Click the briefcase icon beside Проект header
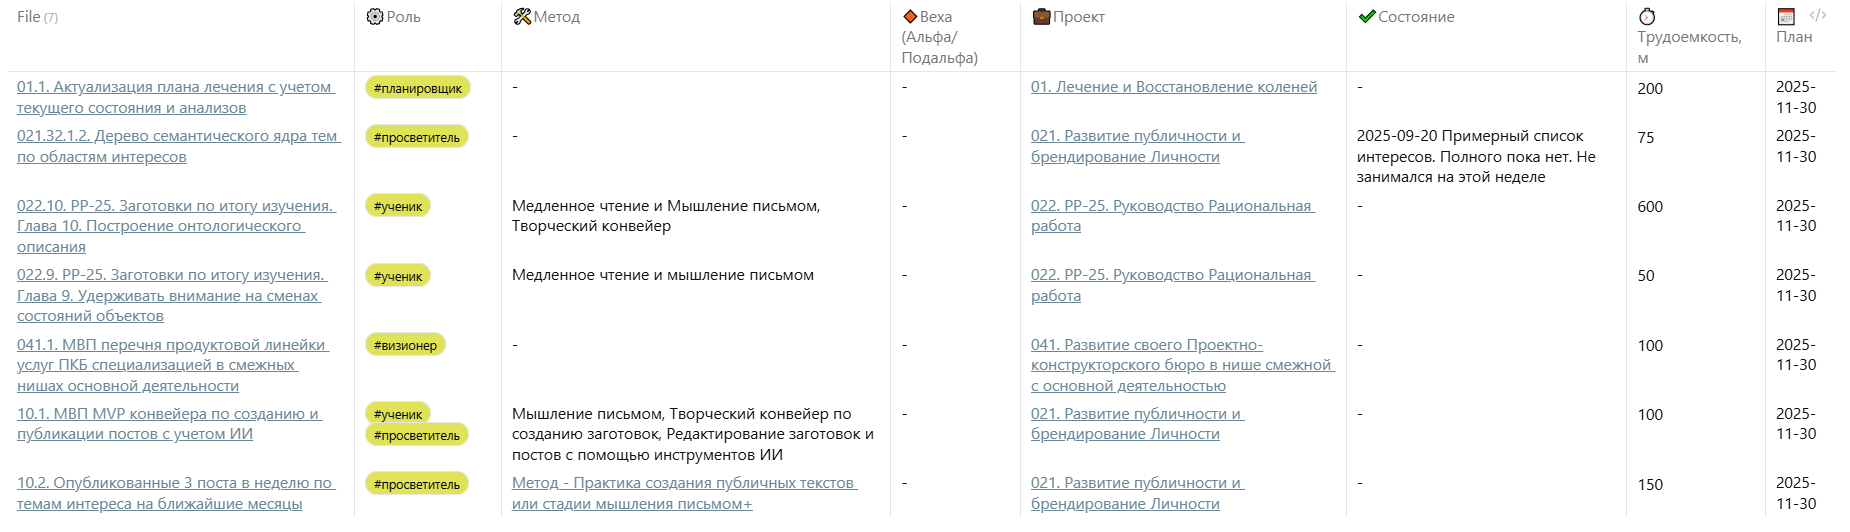This screenshot has height=532, width=1850. click(x=1041, y=17)
